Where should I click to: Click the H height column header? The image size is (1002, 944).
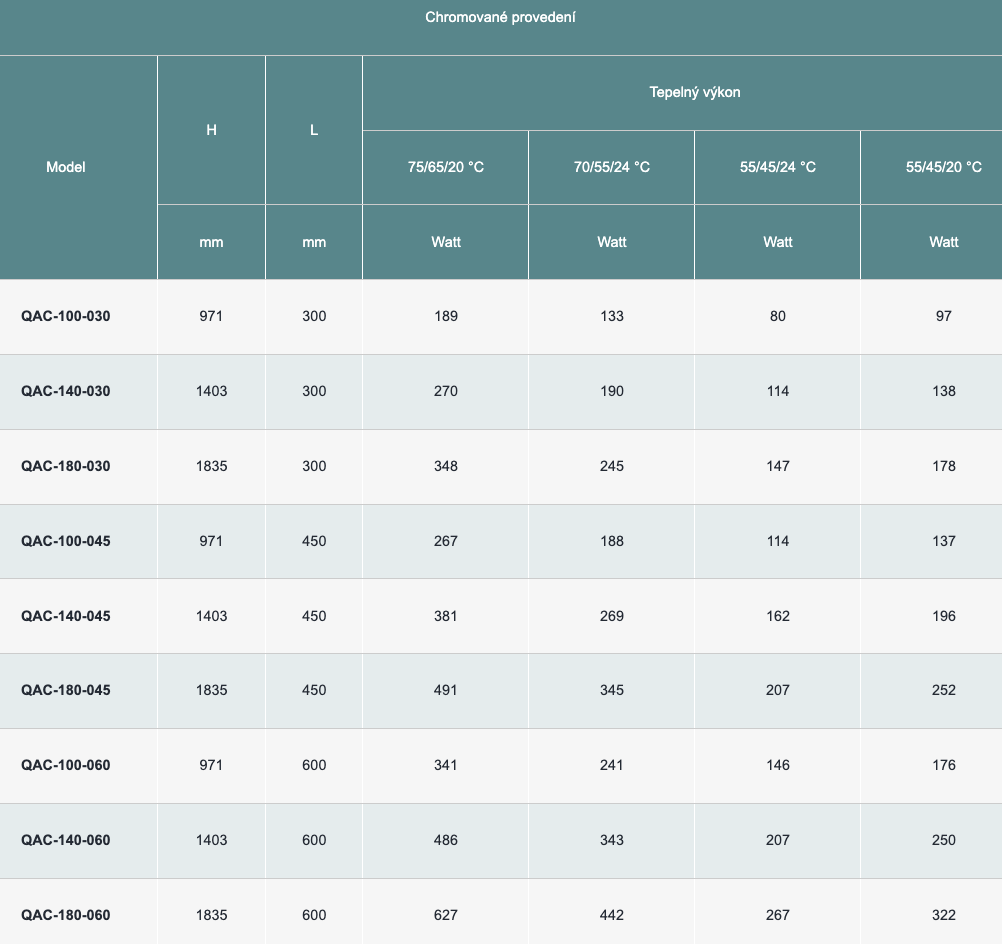click(x=211, y=130)
